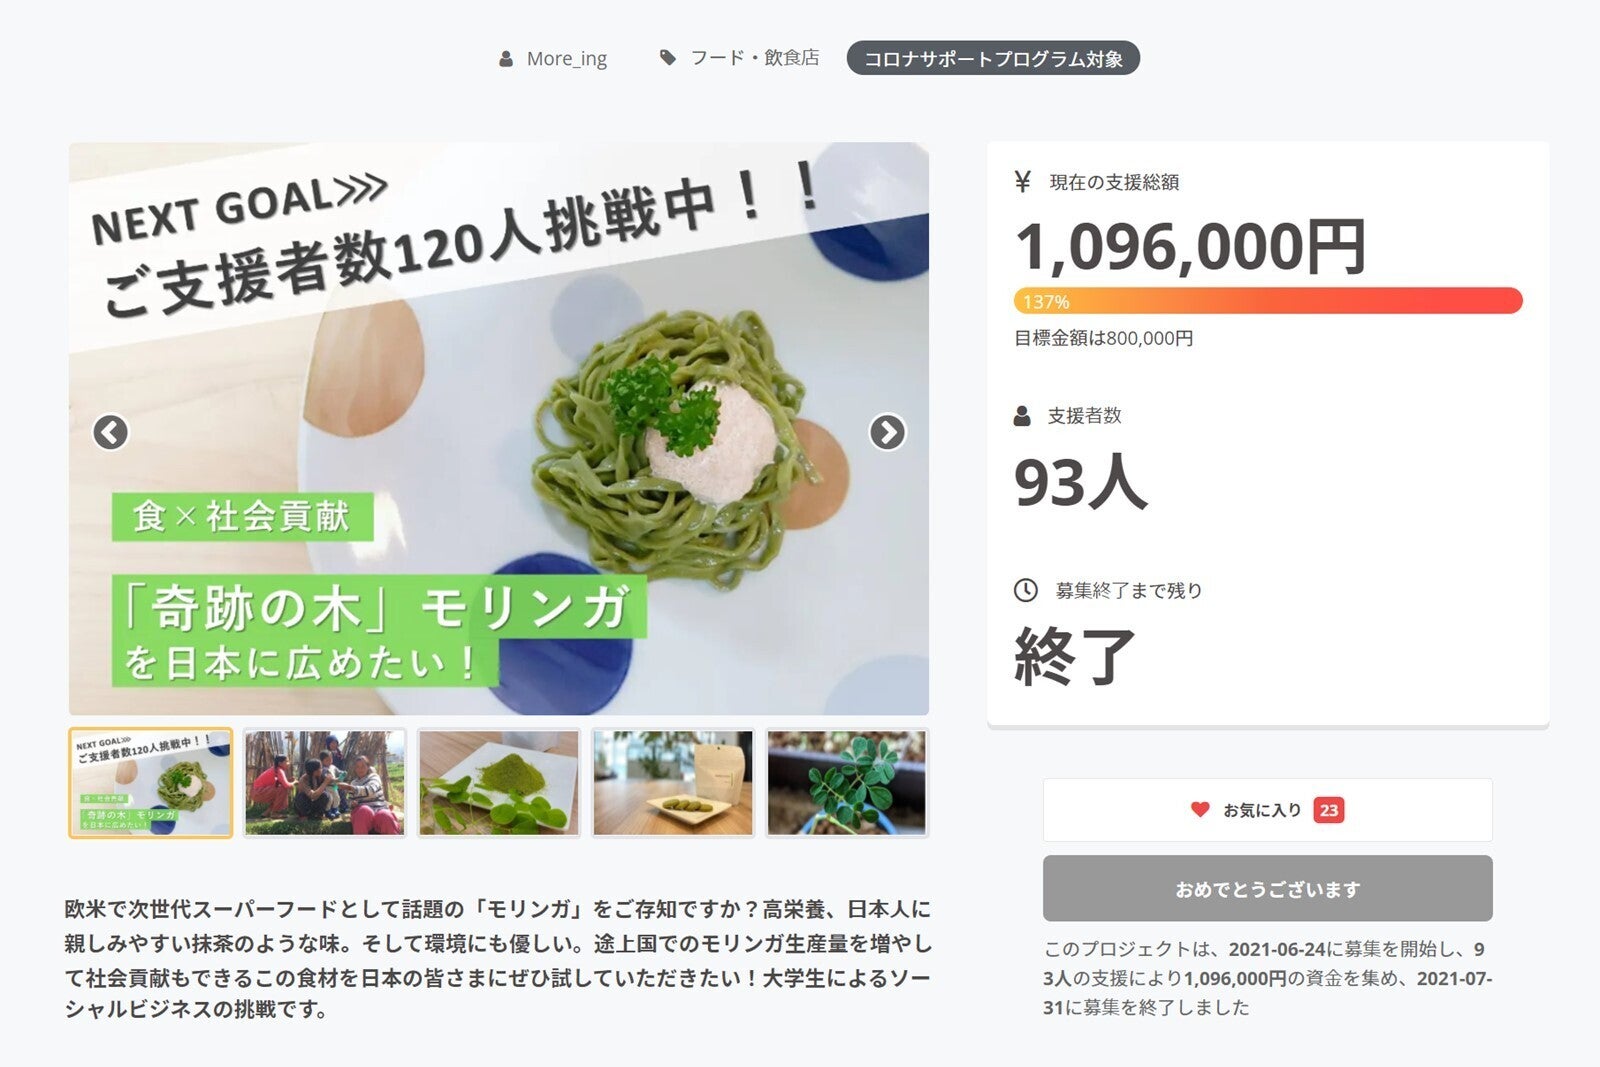Click the user icon beside More_ing
This screenshot has height=1067, width=1600.
[x=506, y=59]
